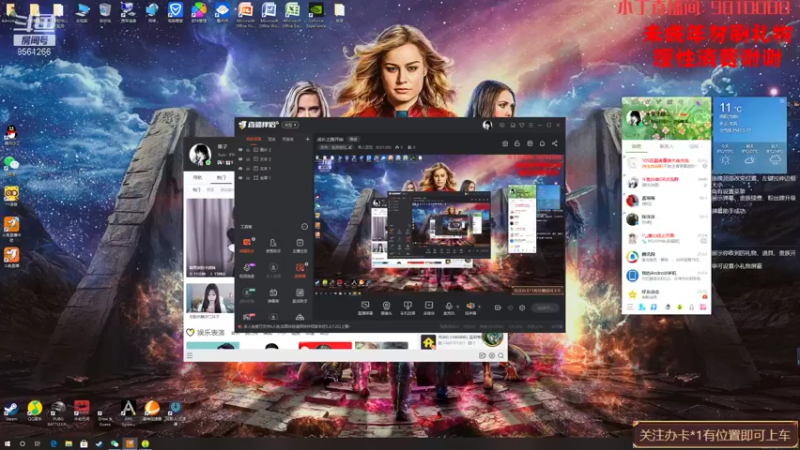Add a screen capture source in streaming toolbar

tap(365, 307)
